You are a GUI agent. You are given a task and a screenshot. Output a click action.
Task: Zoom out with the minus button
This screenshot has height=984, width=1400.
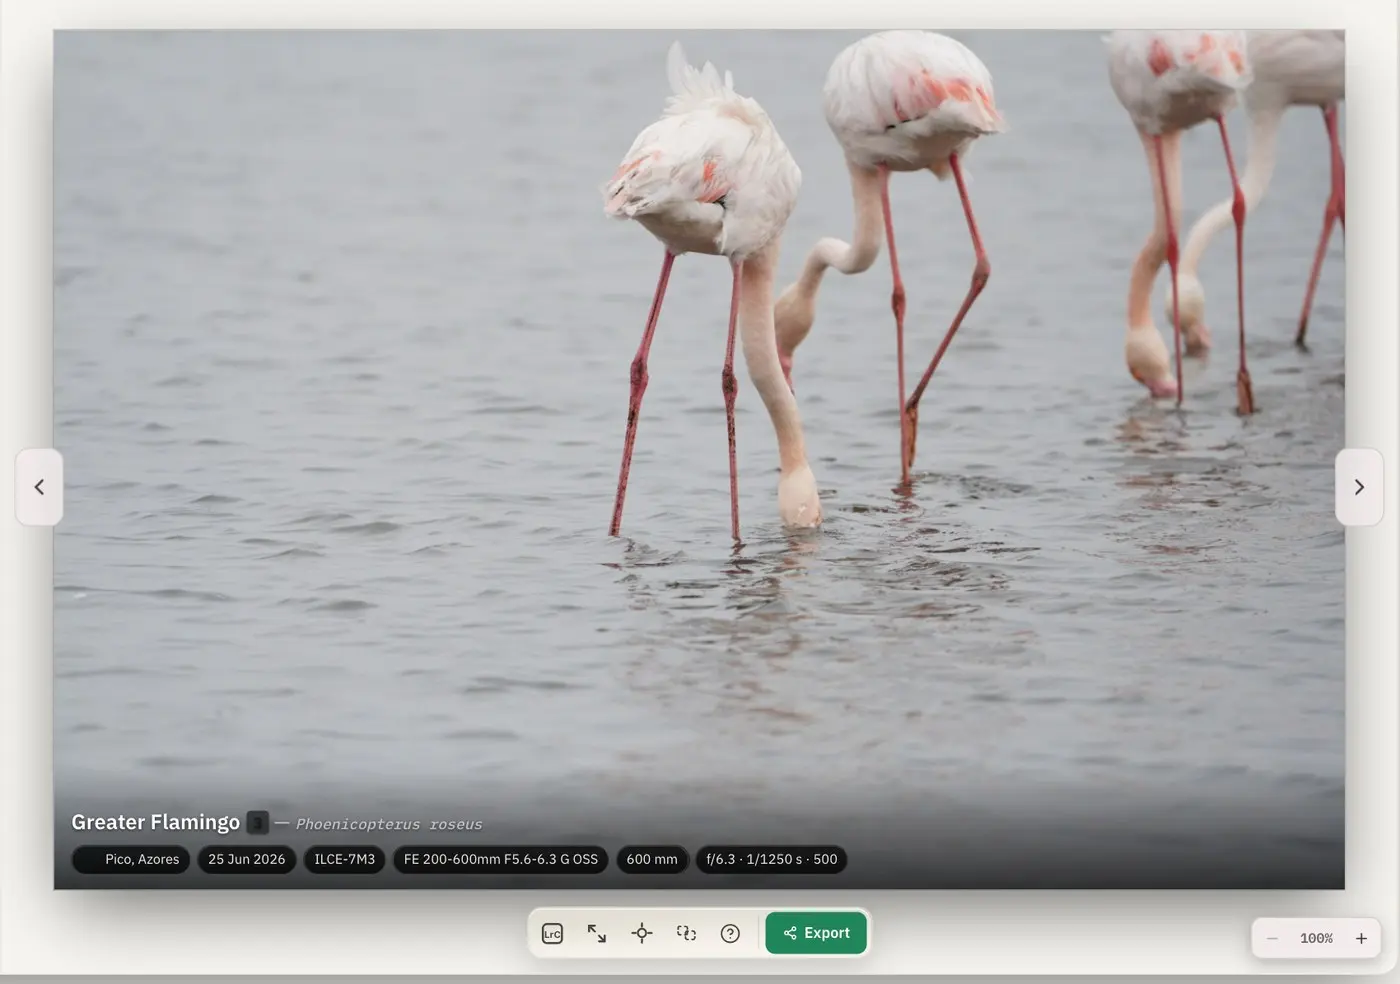click(x=1272, y=938)
